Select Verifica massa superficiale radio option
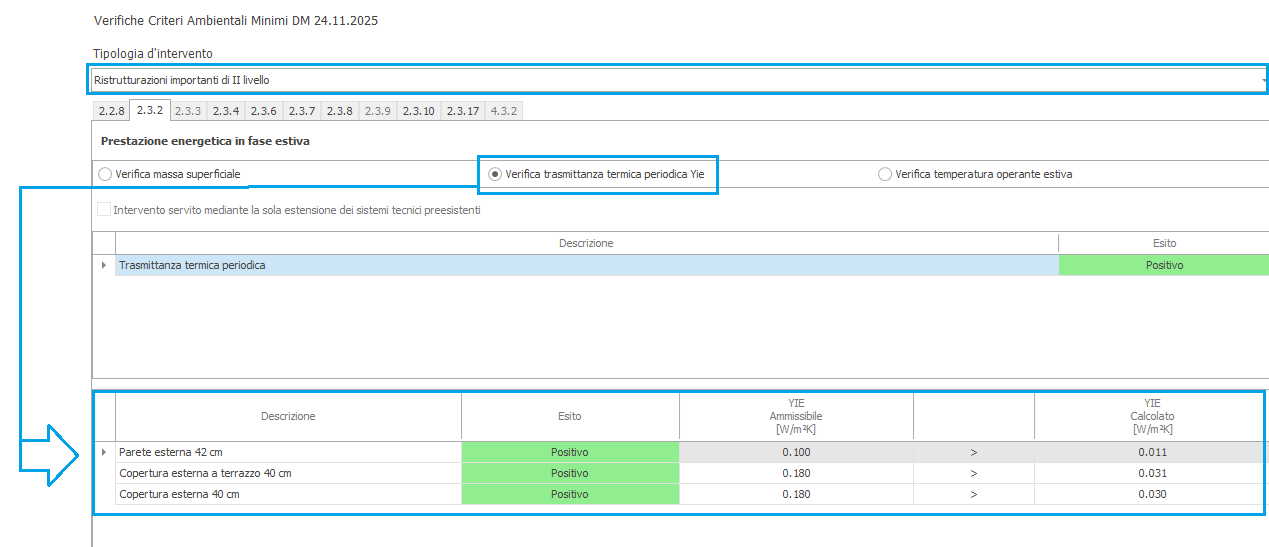 (x=105, y=174)
